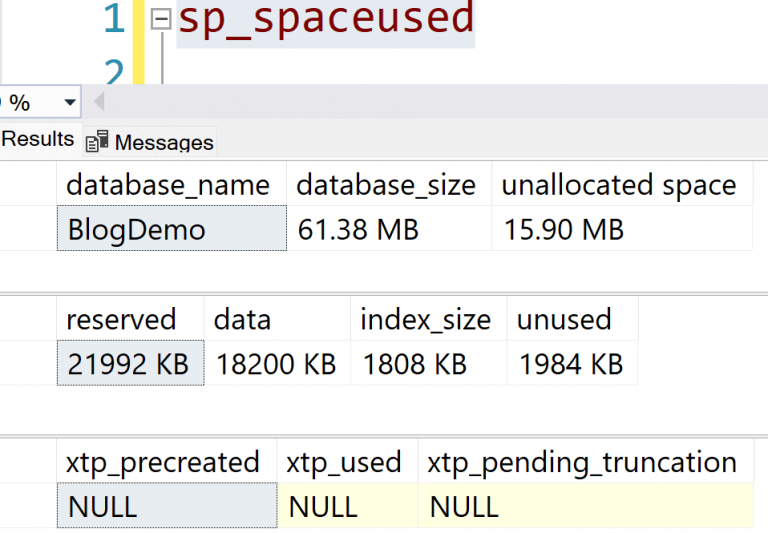Click the 18200 KB data cell

pos(276,364)
